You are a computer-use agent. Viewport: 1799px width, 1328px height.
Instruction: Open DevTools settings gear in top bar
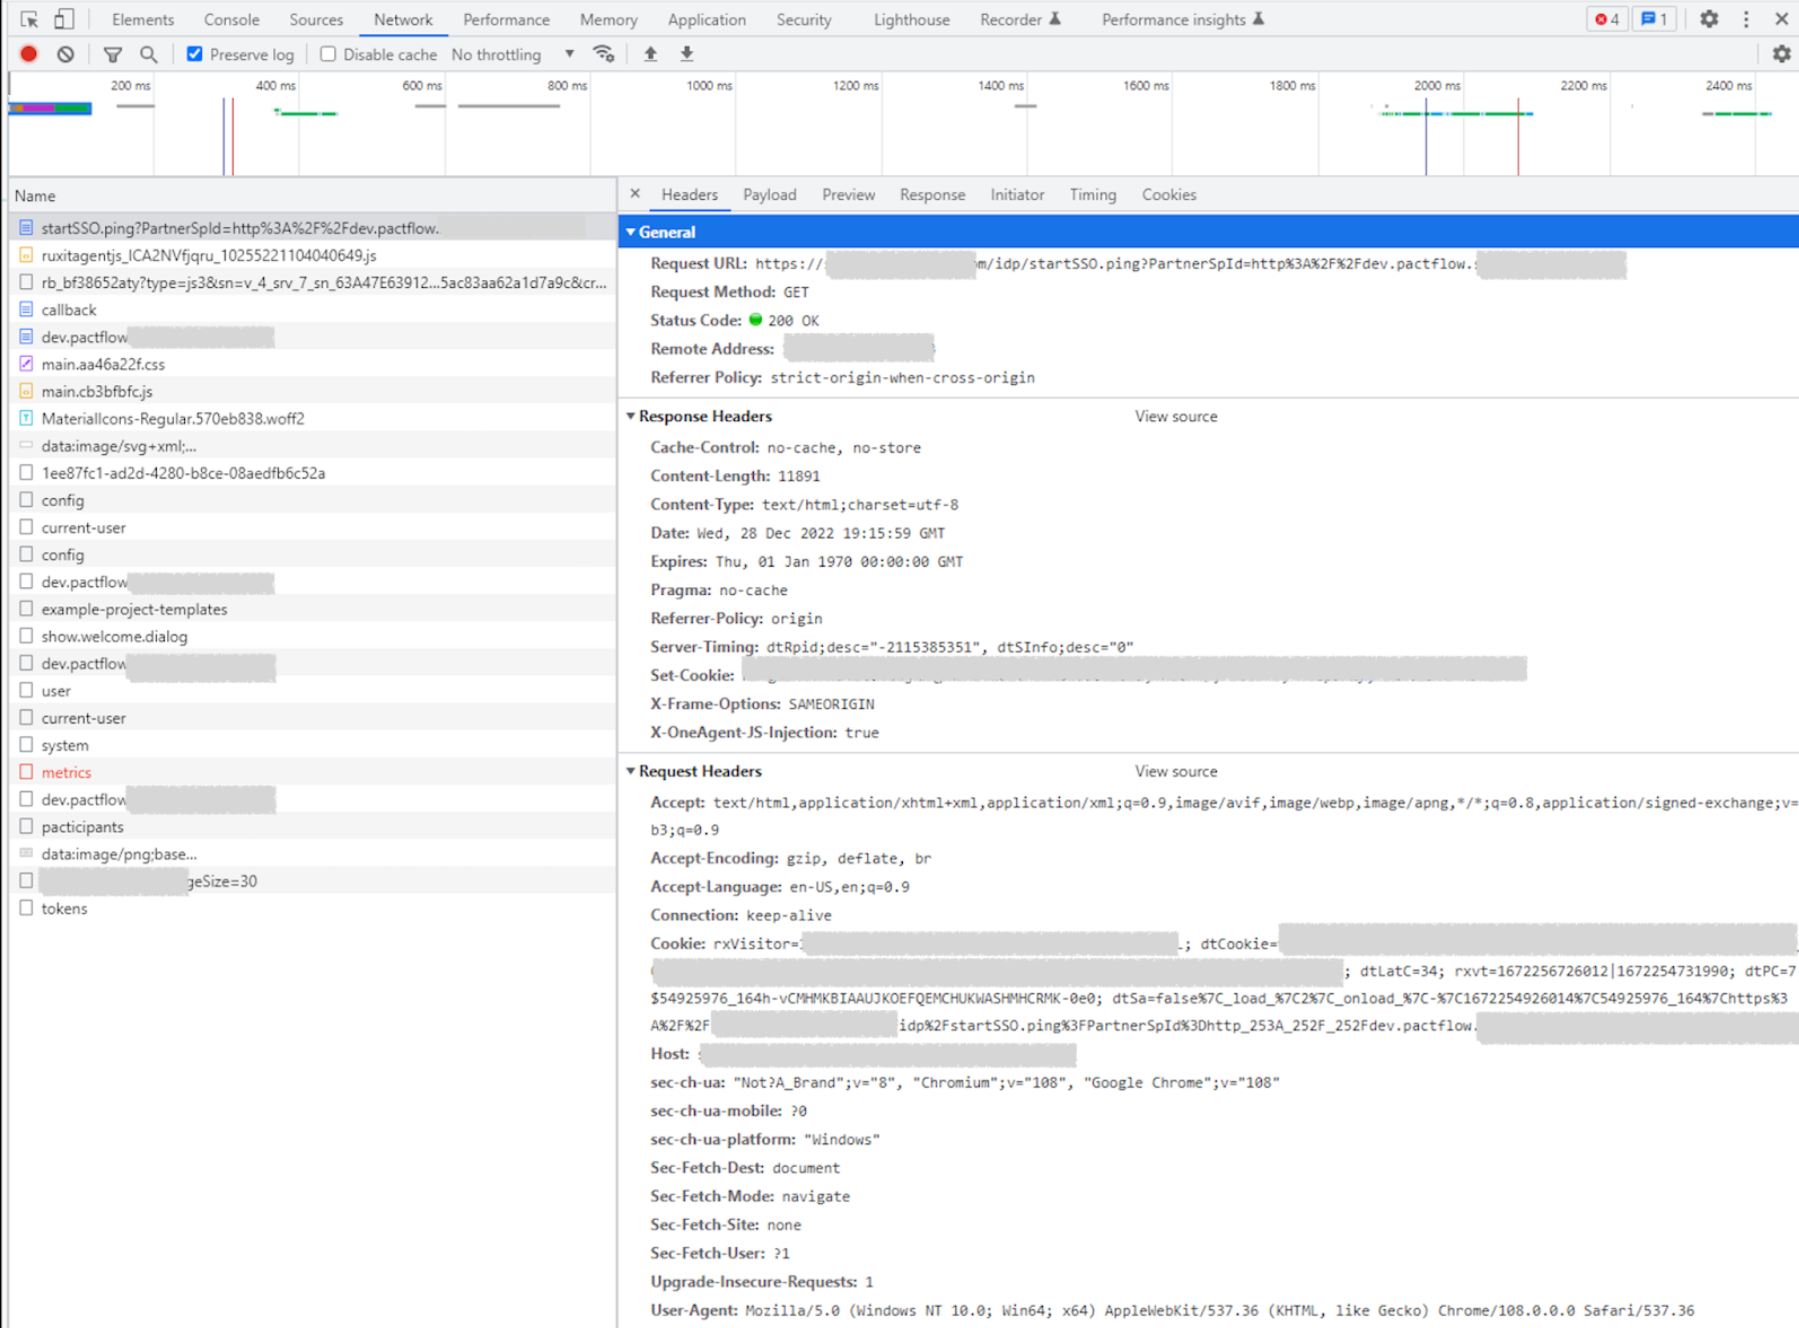coord(1709,19)
